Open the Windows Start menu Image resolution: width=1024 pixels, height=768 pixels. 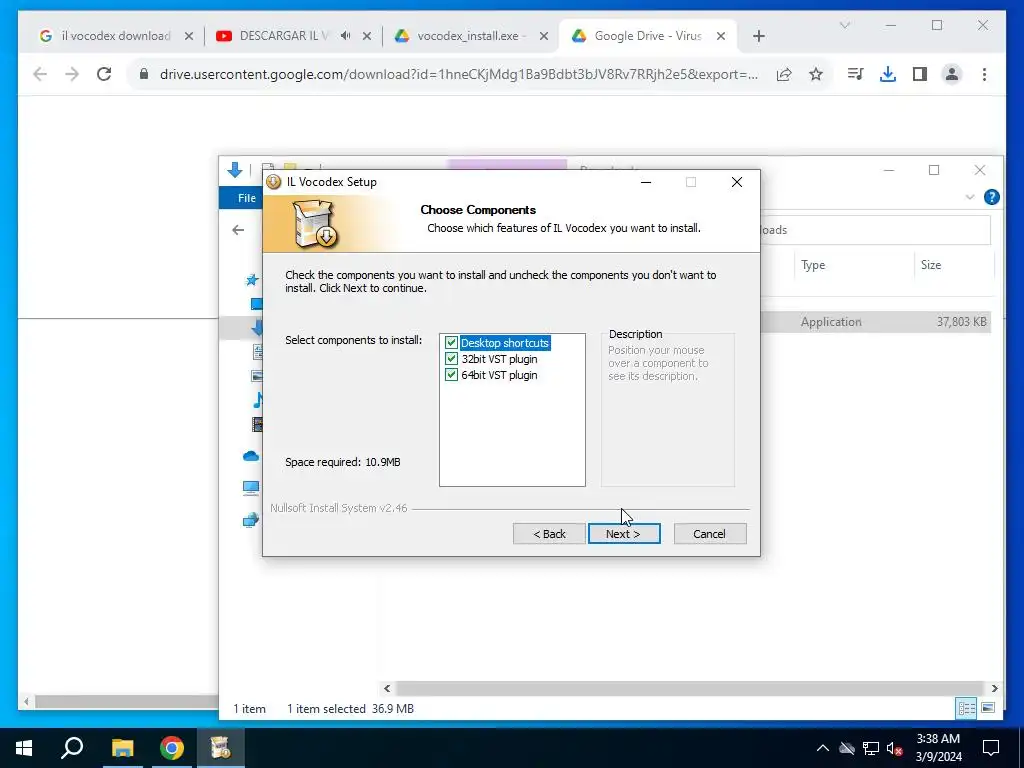point(24,748)
